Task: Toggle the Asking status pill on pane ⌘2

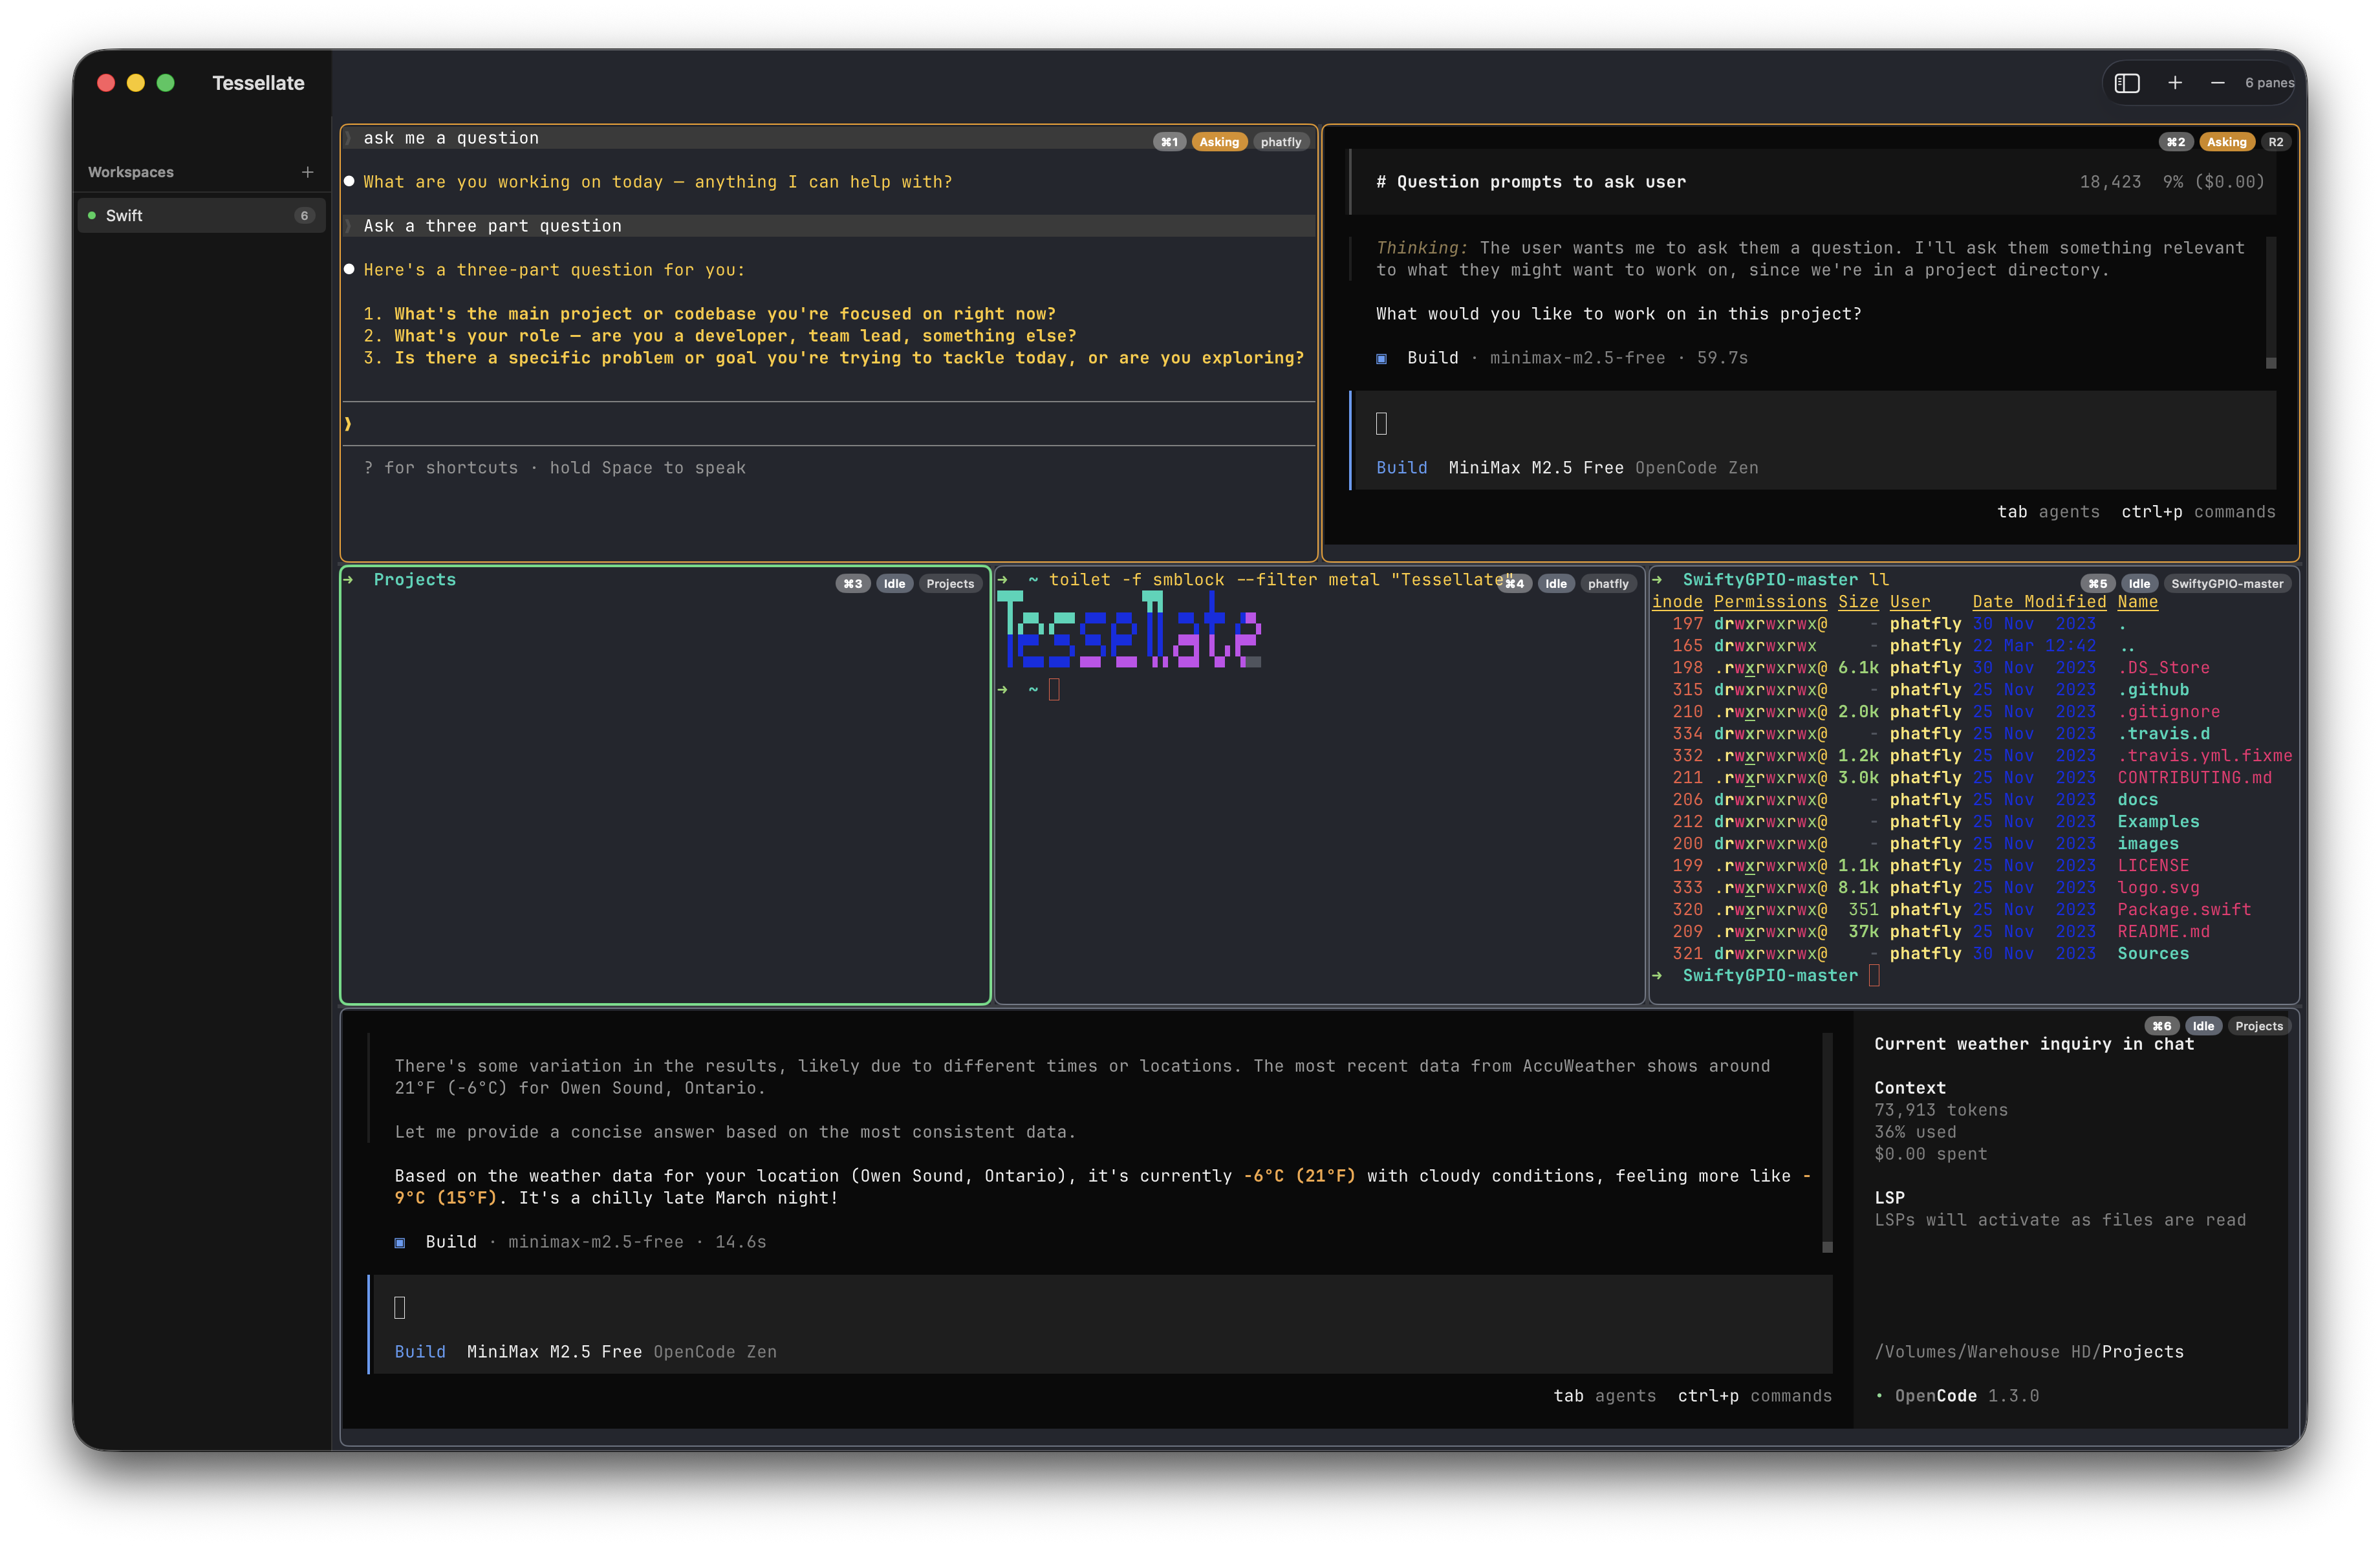Action: (2227, 141)
